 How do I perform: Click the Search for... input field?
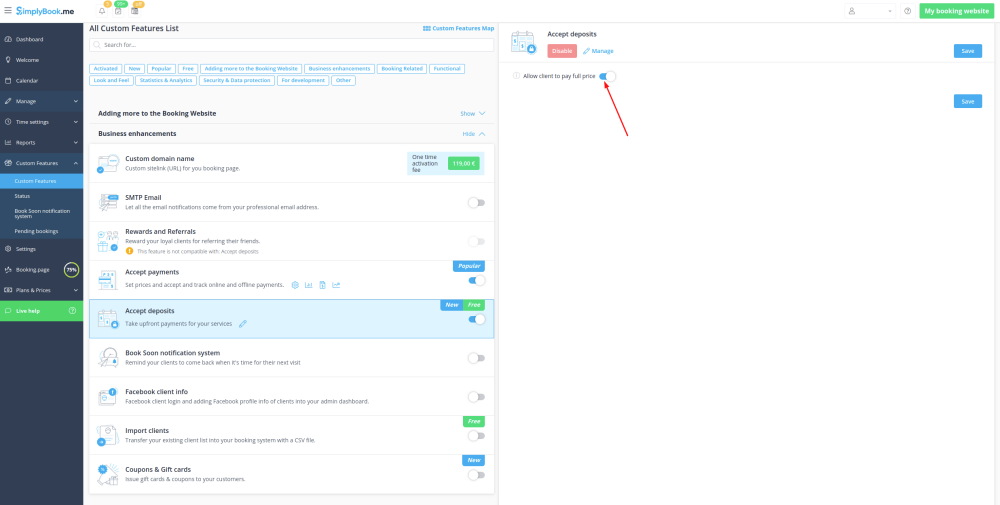290,45
